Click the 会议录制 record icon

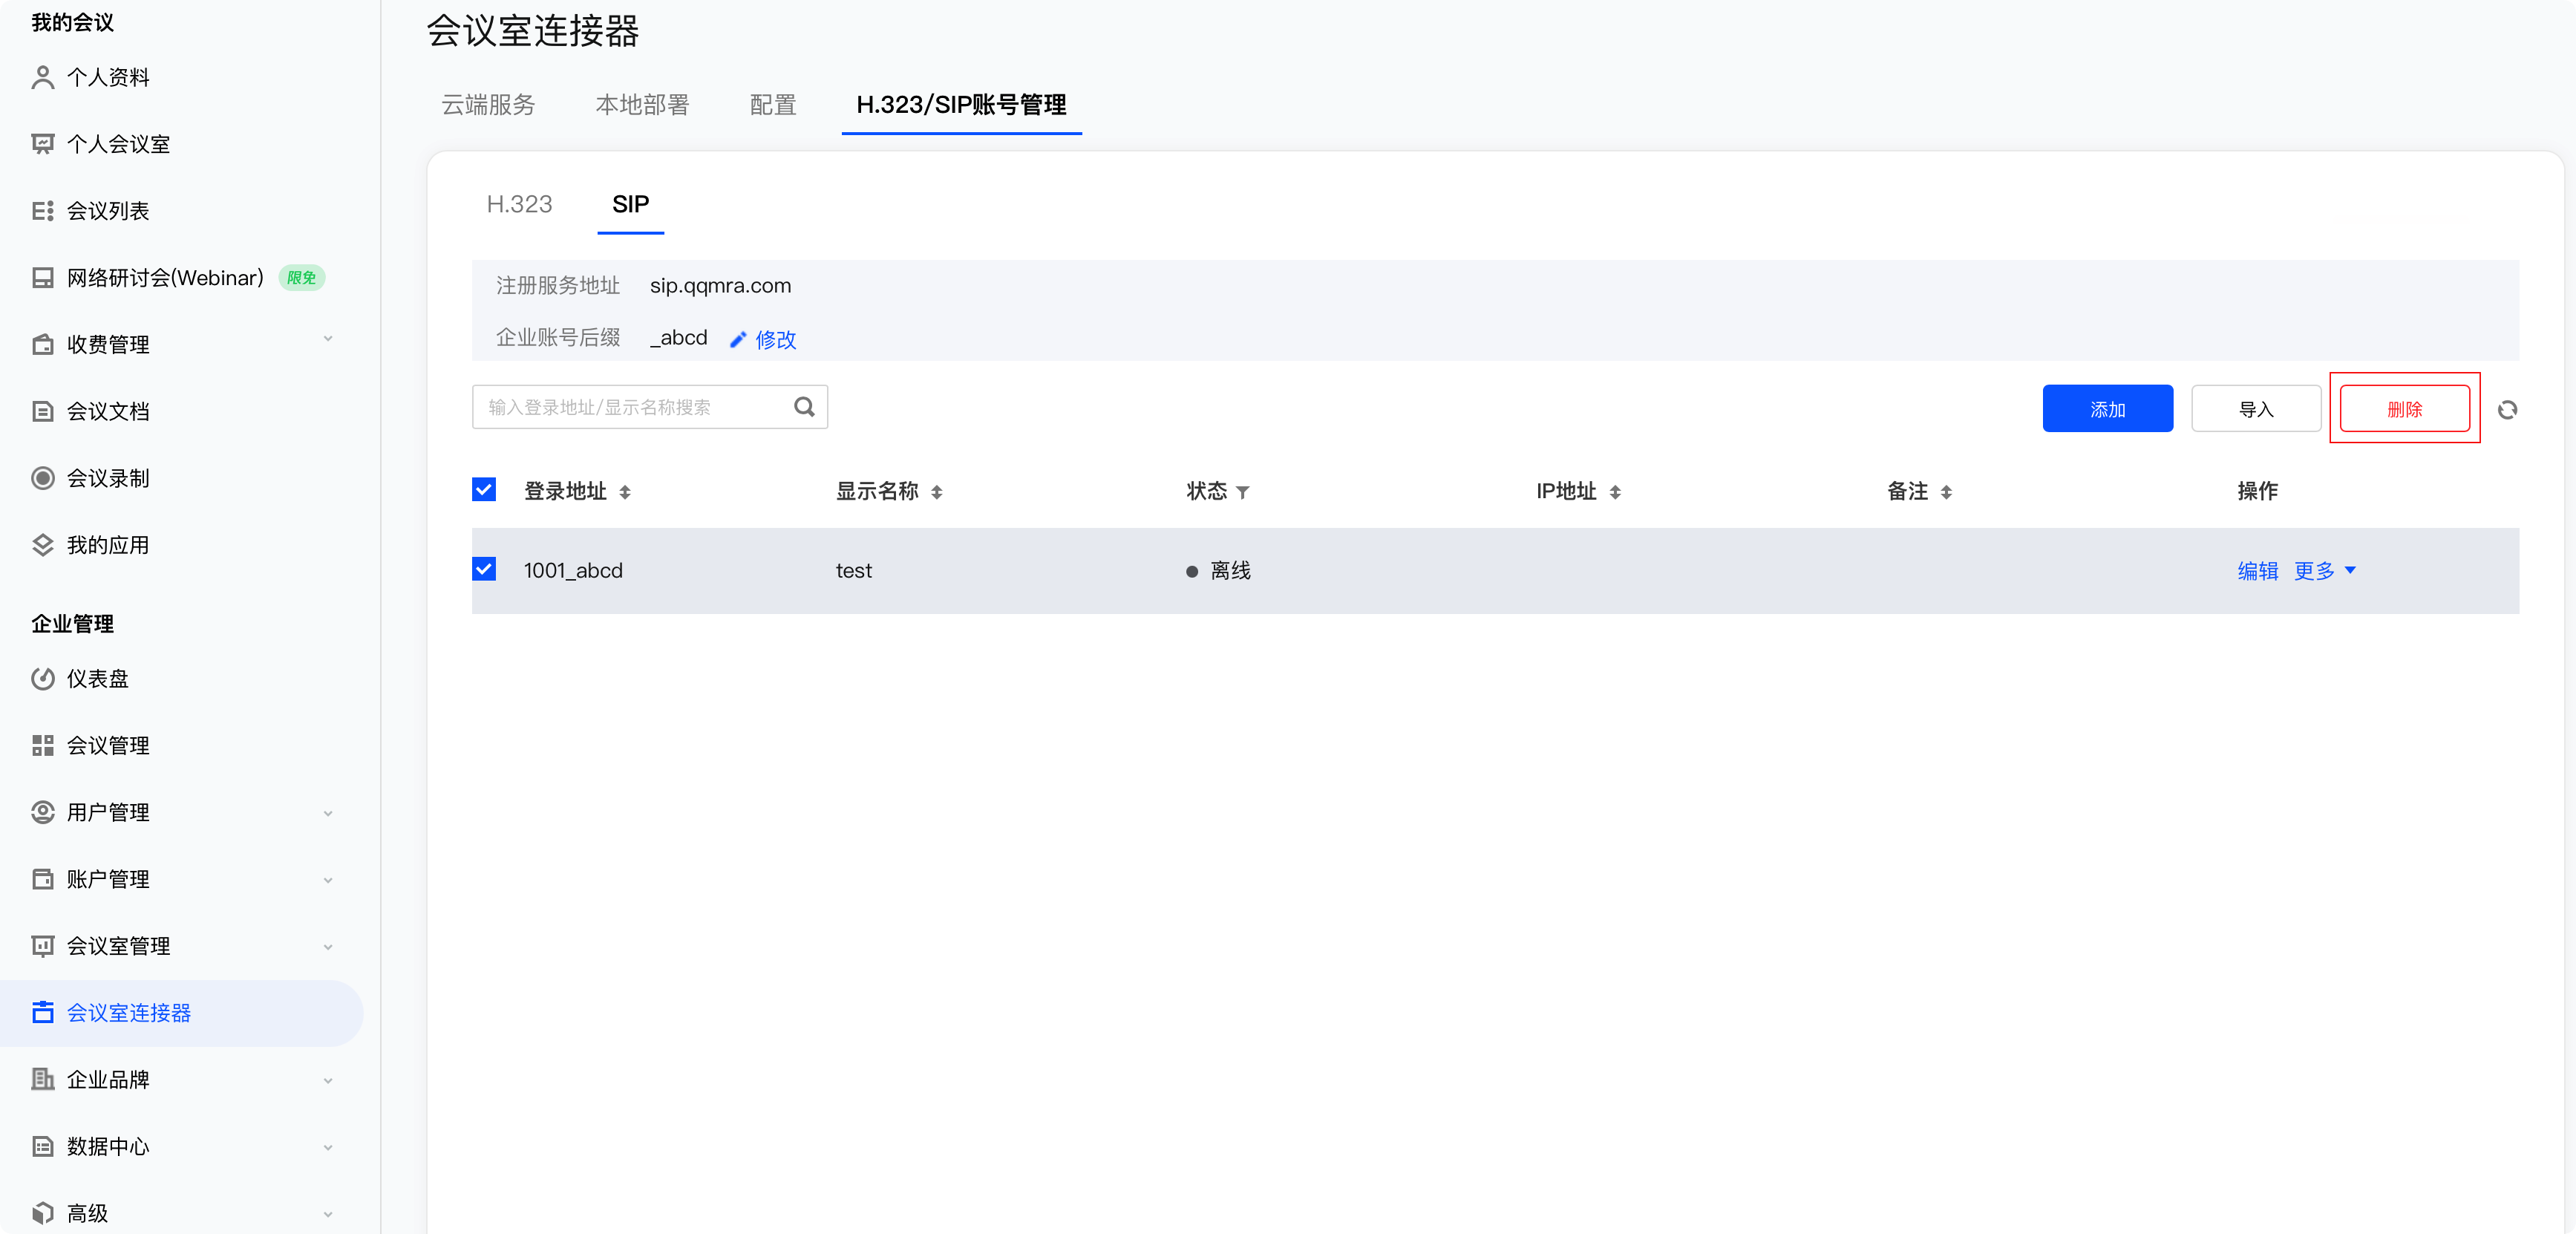tap(42, 478)
